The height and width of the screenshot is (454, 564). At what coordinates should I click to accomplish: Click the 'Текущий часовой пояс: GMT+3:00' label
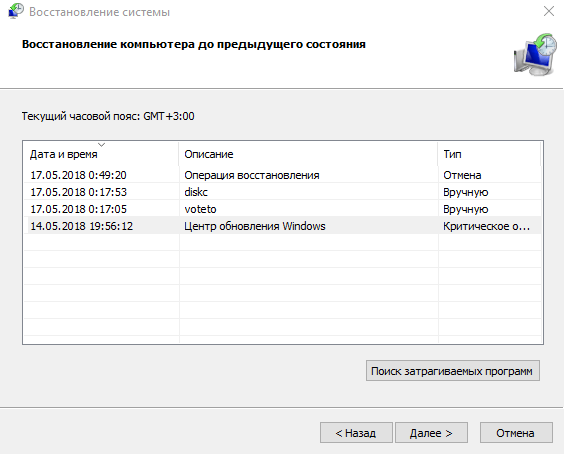[108, 116]
